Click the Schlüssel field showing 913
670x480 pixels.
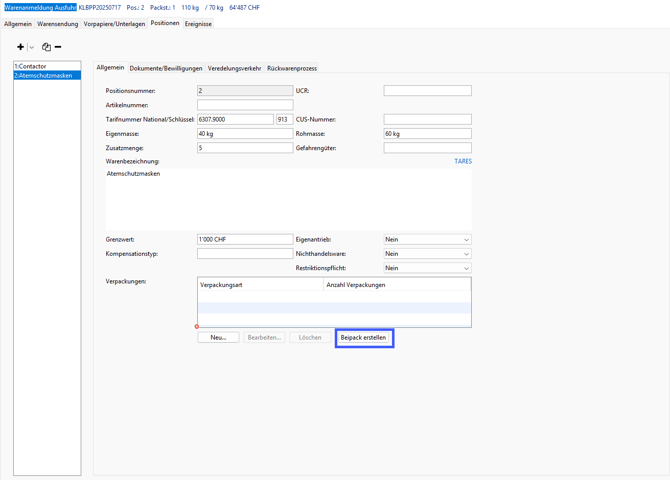click(285, 119)
